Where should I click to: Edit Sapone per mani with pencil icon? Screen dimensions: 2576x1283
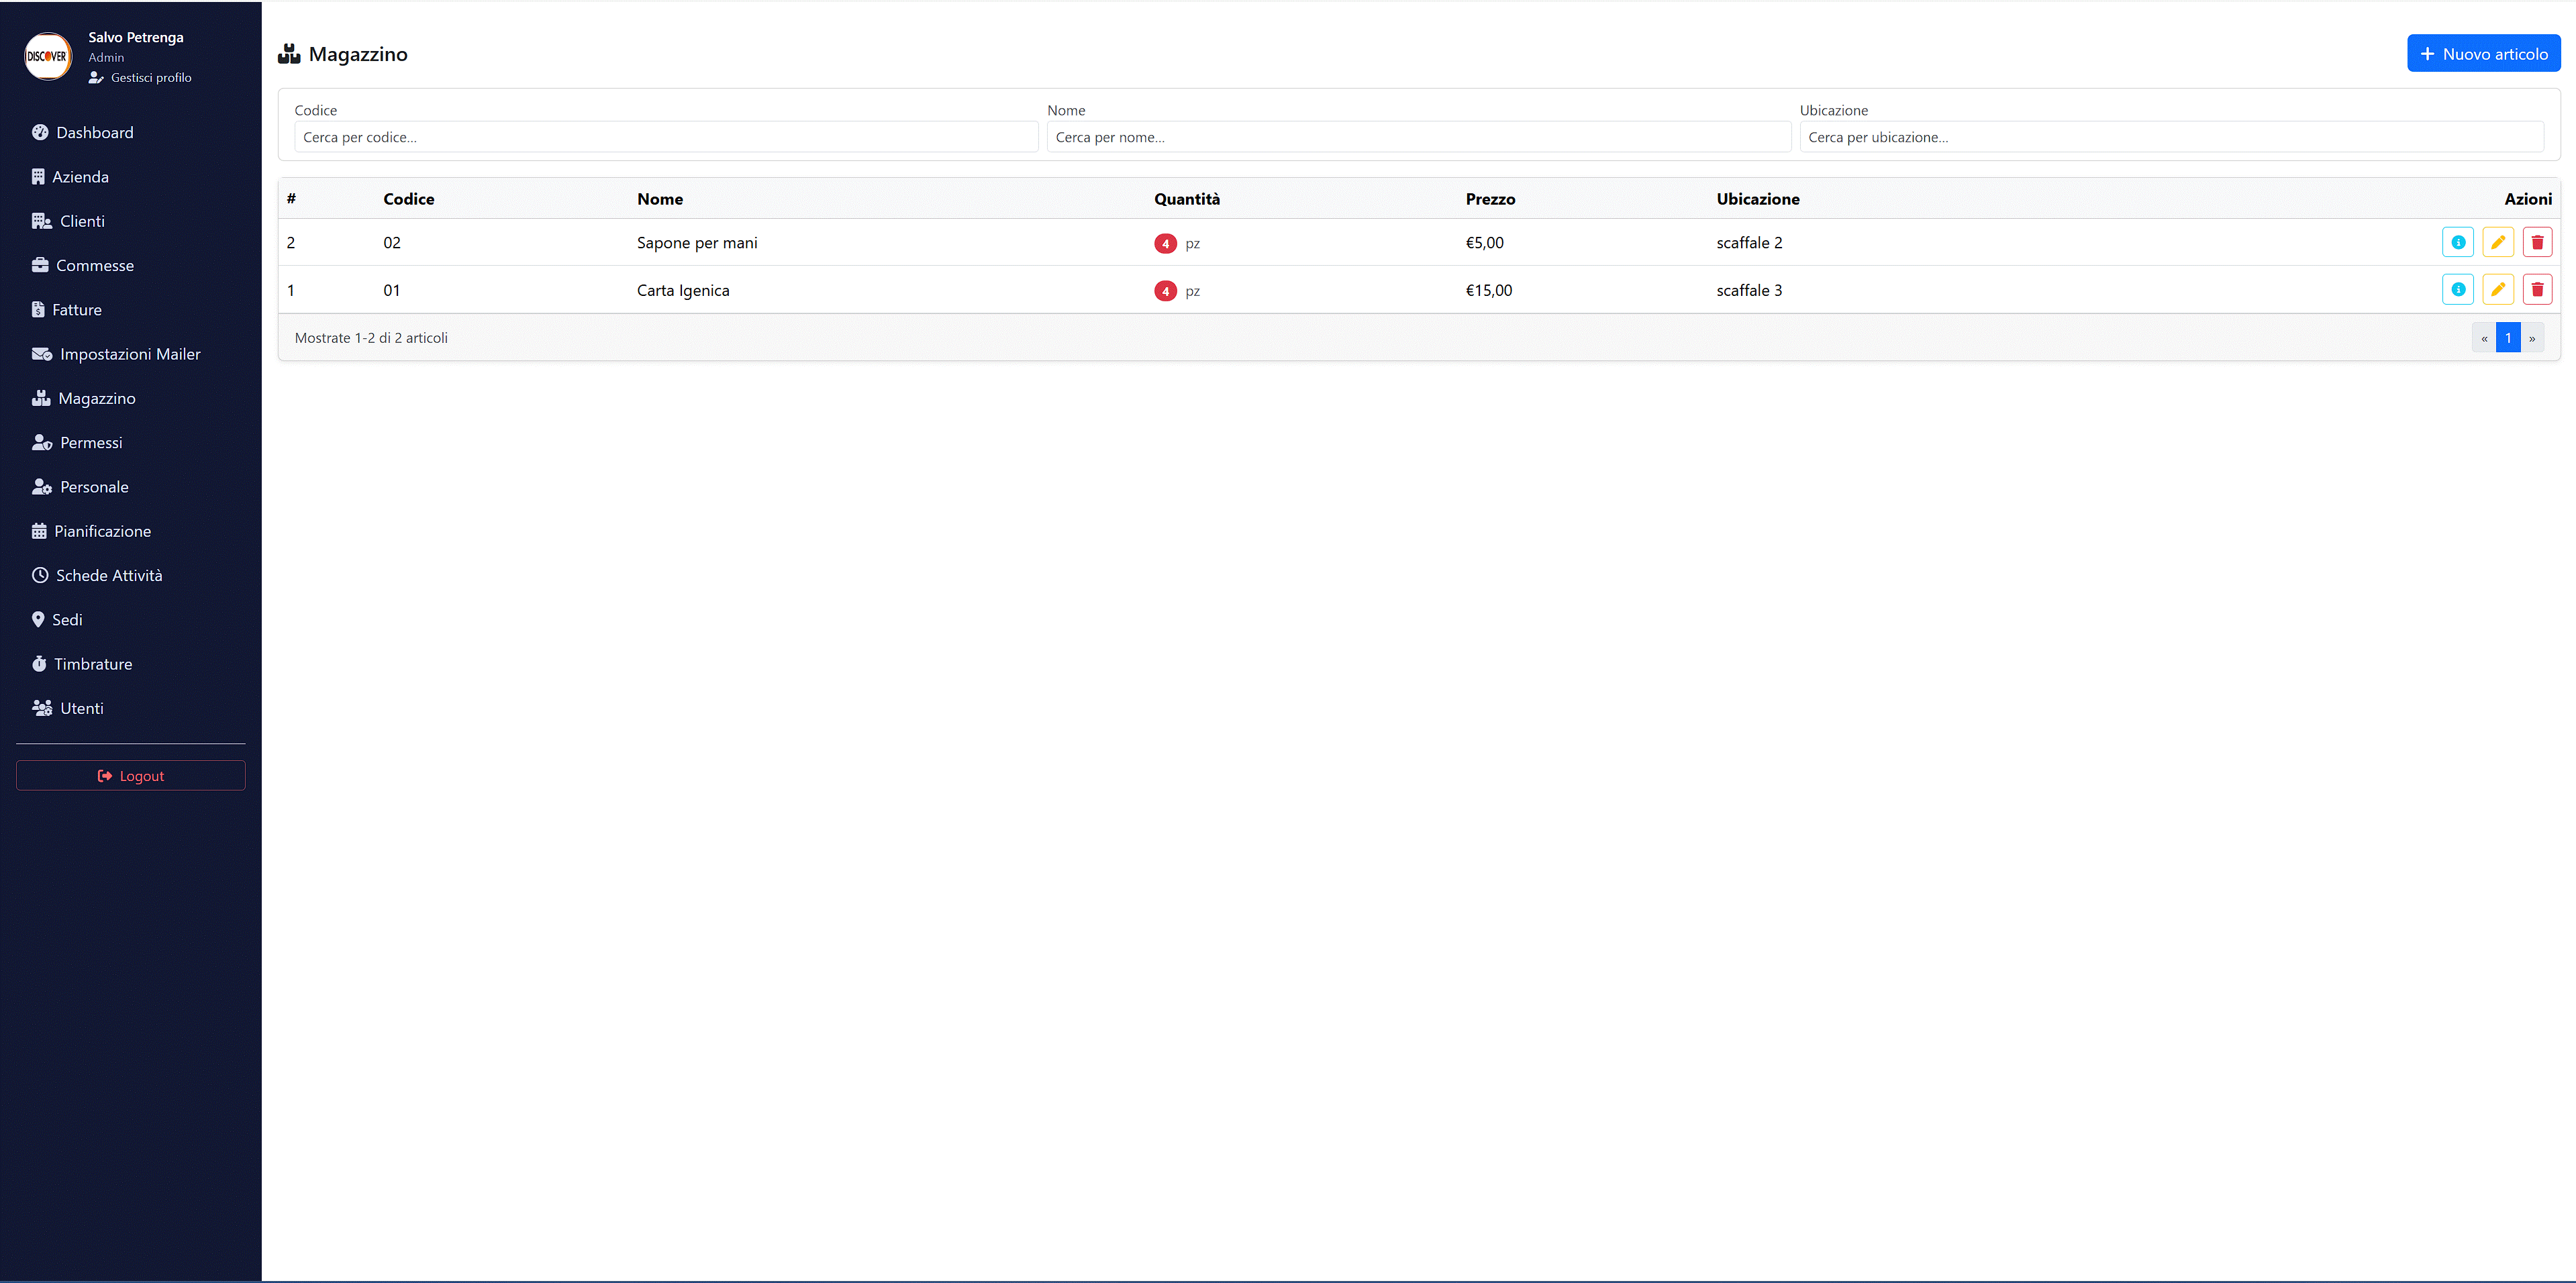(x=2497, y=242)
